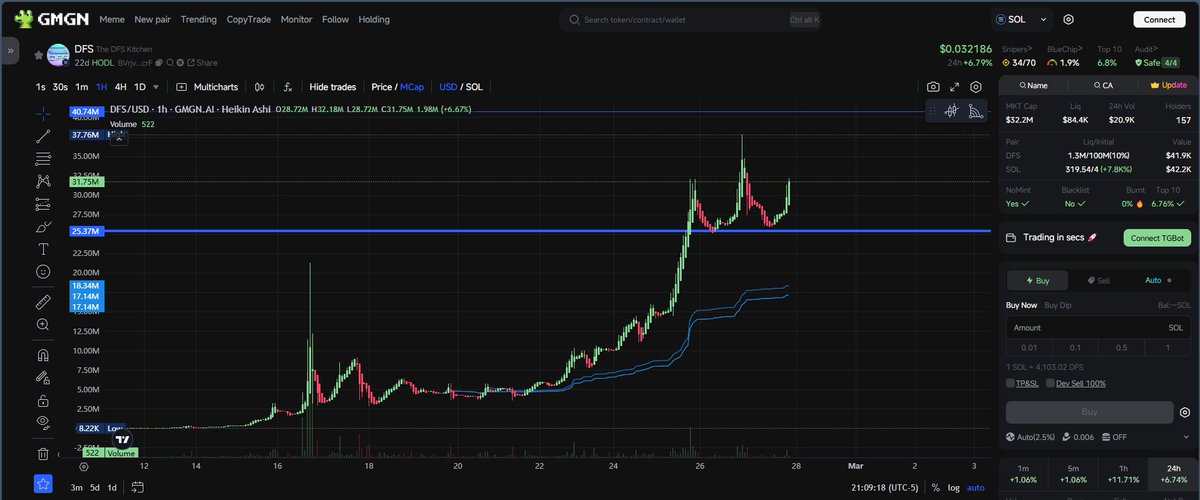The height and width of the screenshot is (500, 1200).
Task: Click the token search field
Action: click(691, 19)
